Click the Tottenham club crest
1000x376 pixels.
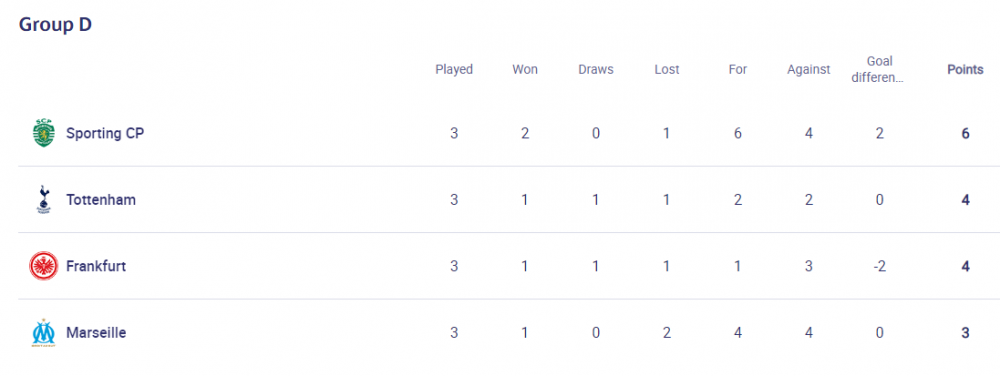click(x=44, y=199)
